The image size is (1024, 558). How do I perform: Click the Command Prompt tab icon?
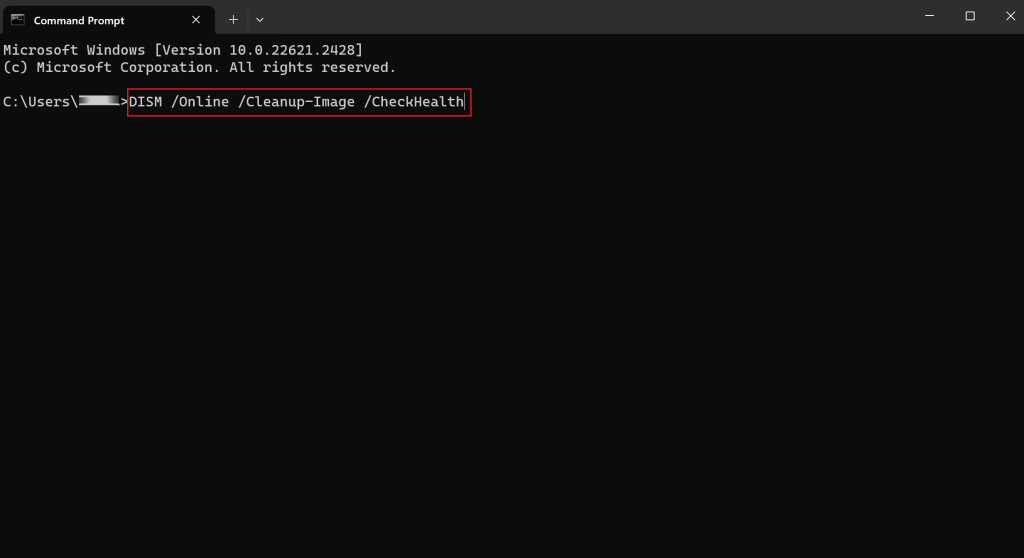point(18,20)
